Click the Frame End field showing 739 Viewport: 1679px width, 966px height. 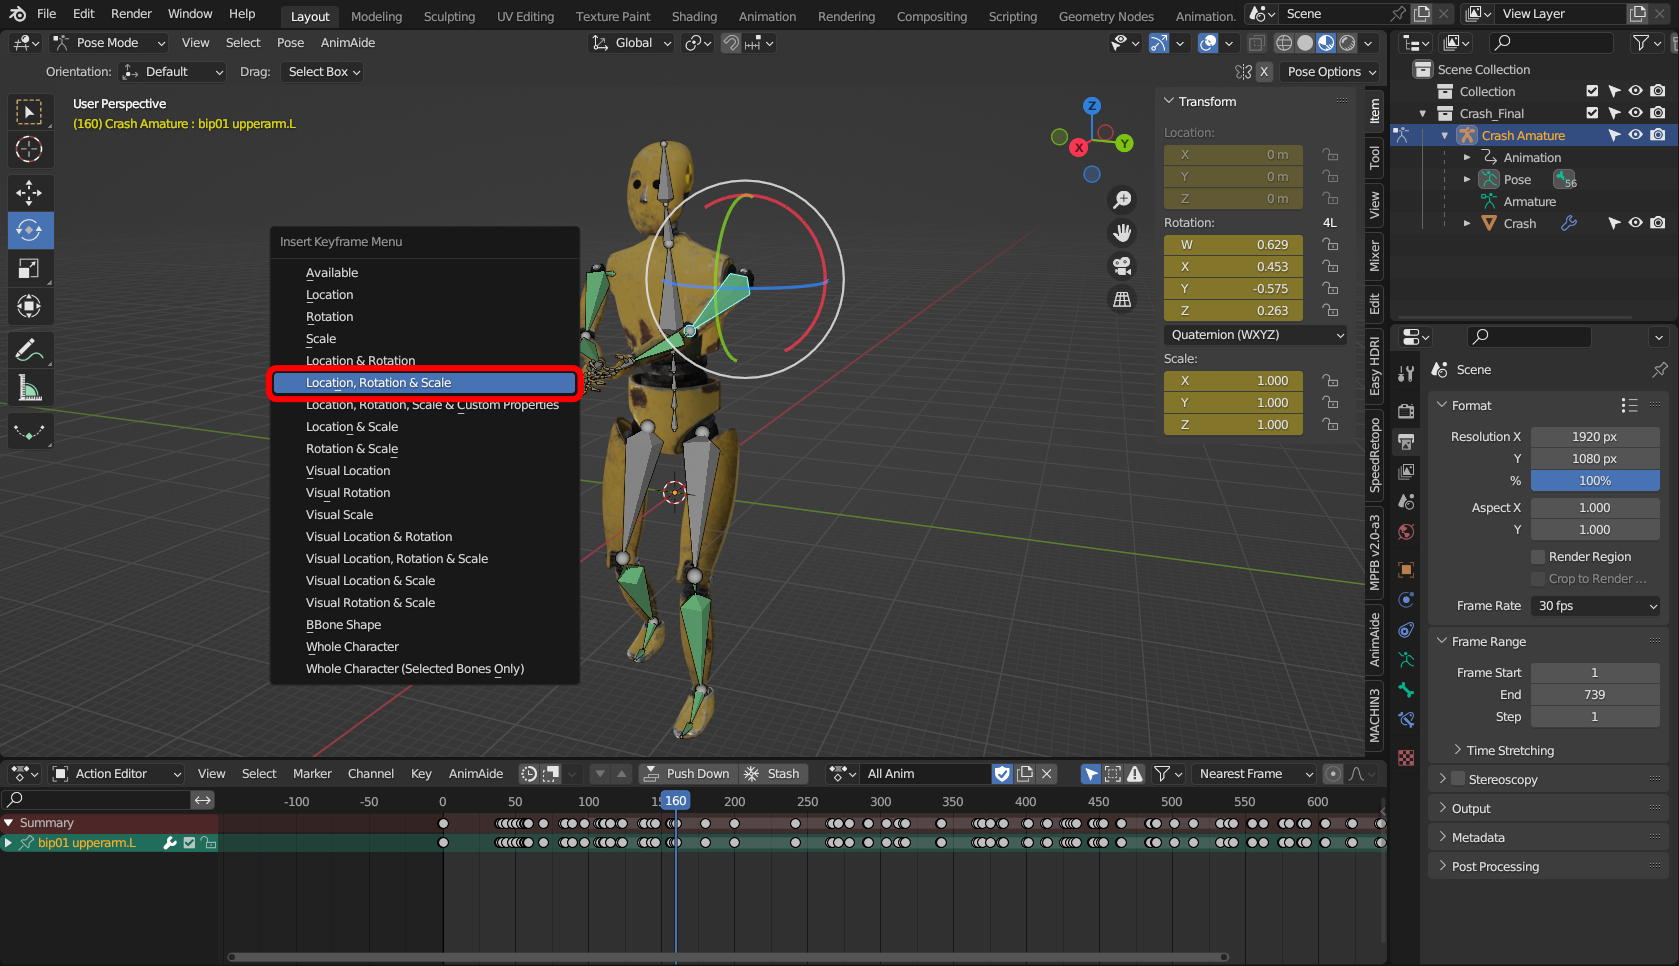click(1595, 695)
